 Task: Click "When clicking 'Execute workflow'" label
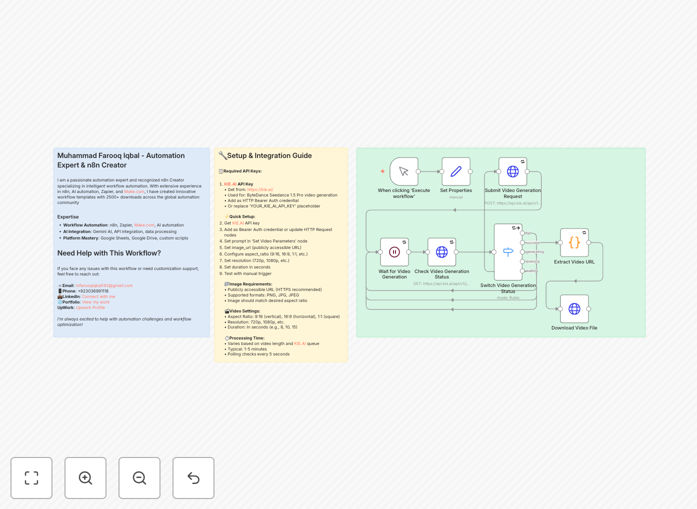(404, 193)
